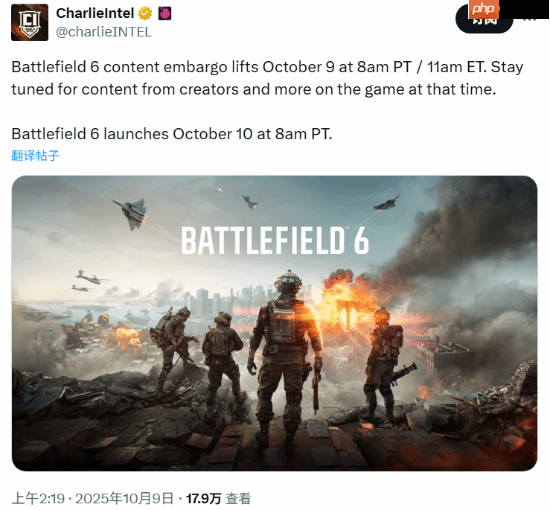Open the @charlieINTEL handle link

104,32
